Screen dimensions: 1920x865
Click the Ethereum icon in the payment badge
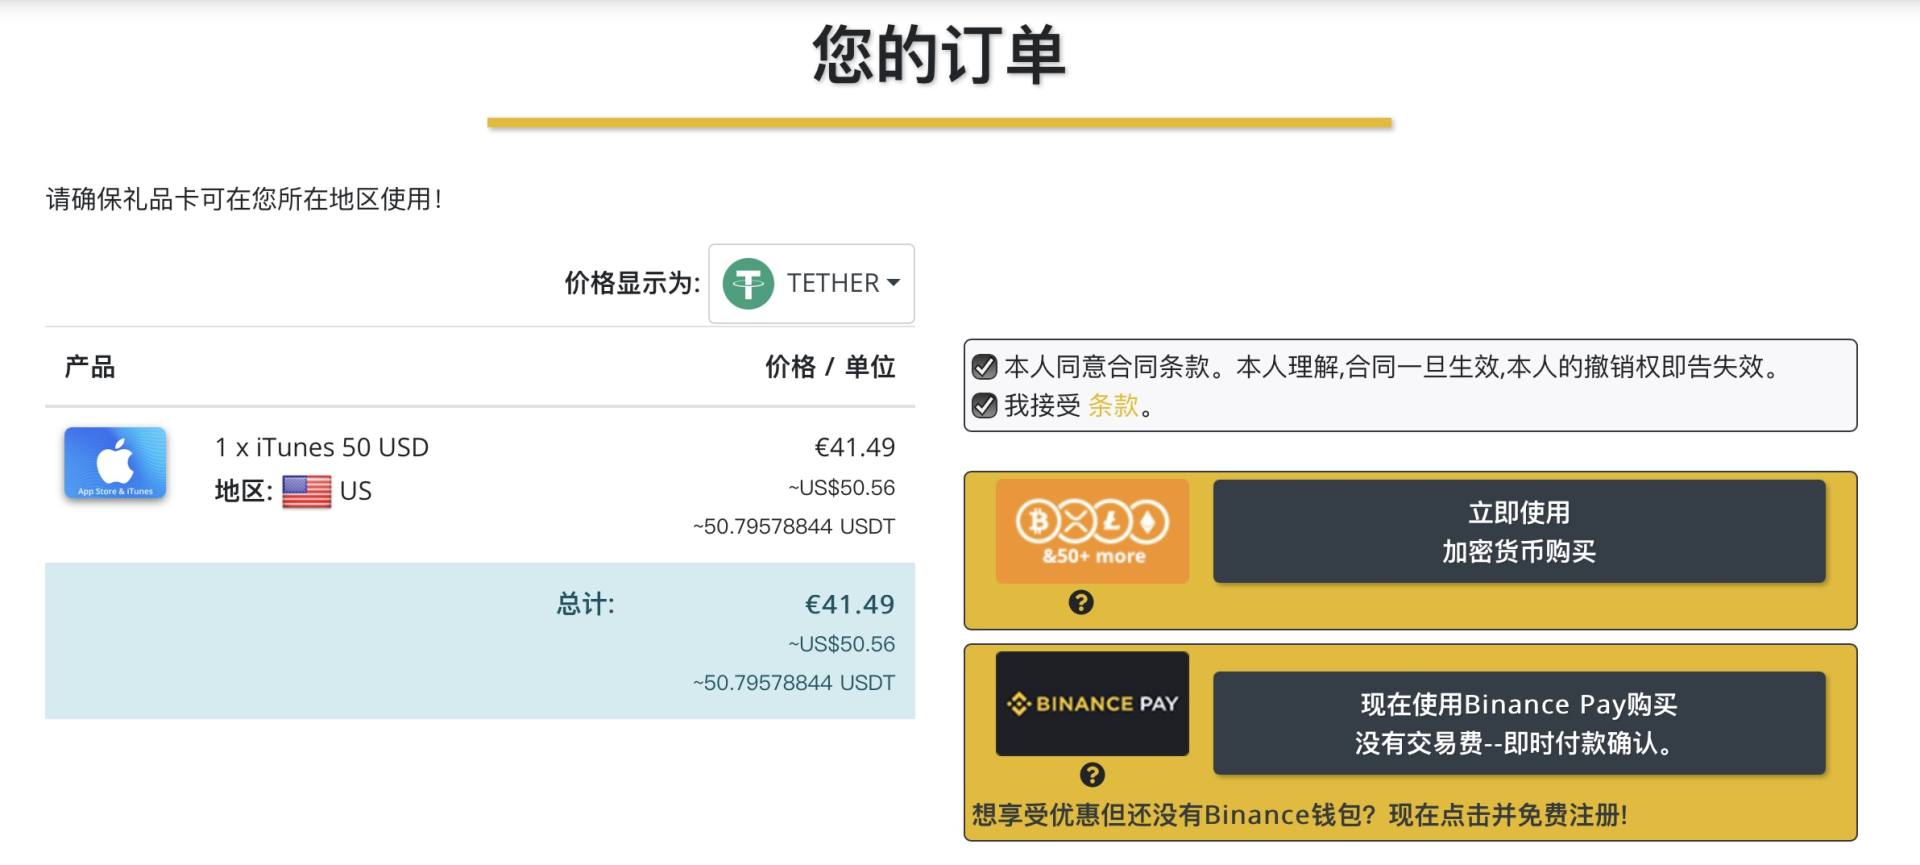1148,521
